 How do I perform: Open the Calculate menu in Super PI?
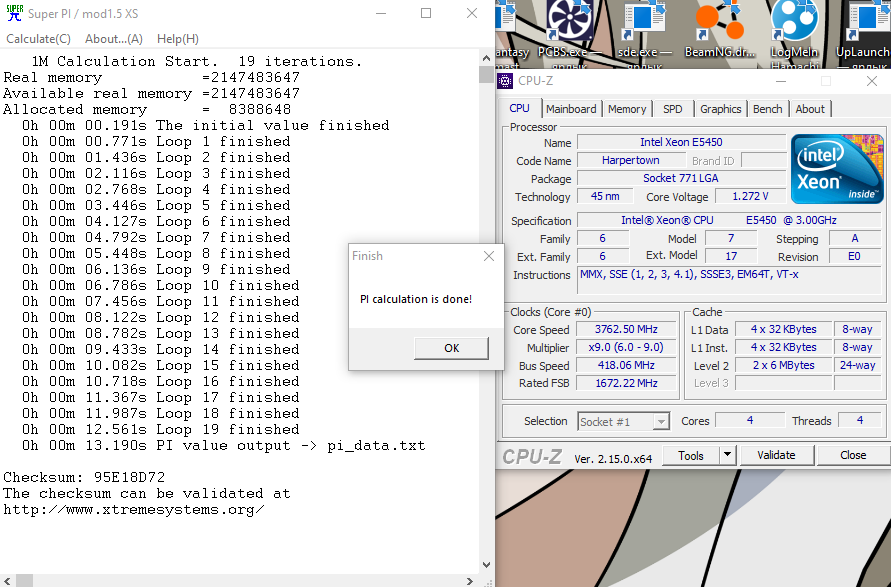tap(39, 39)
